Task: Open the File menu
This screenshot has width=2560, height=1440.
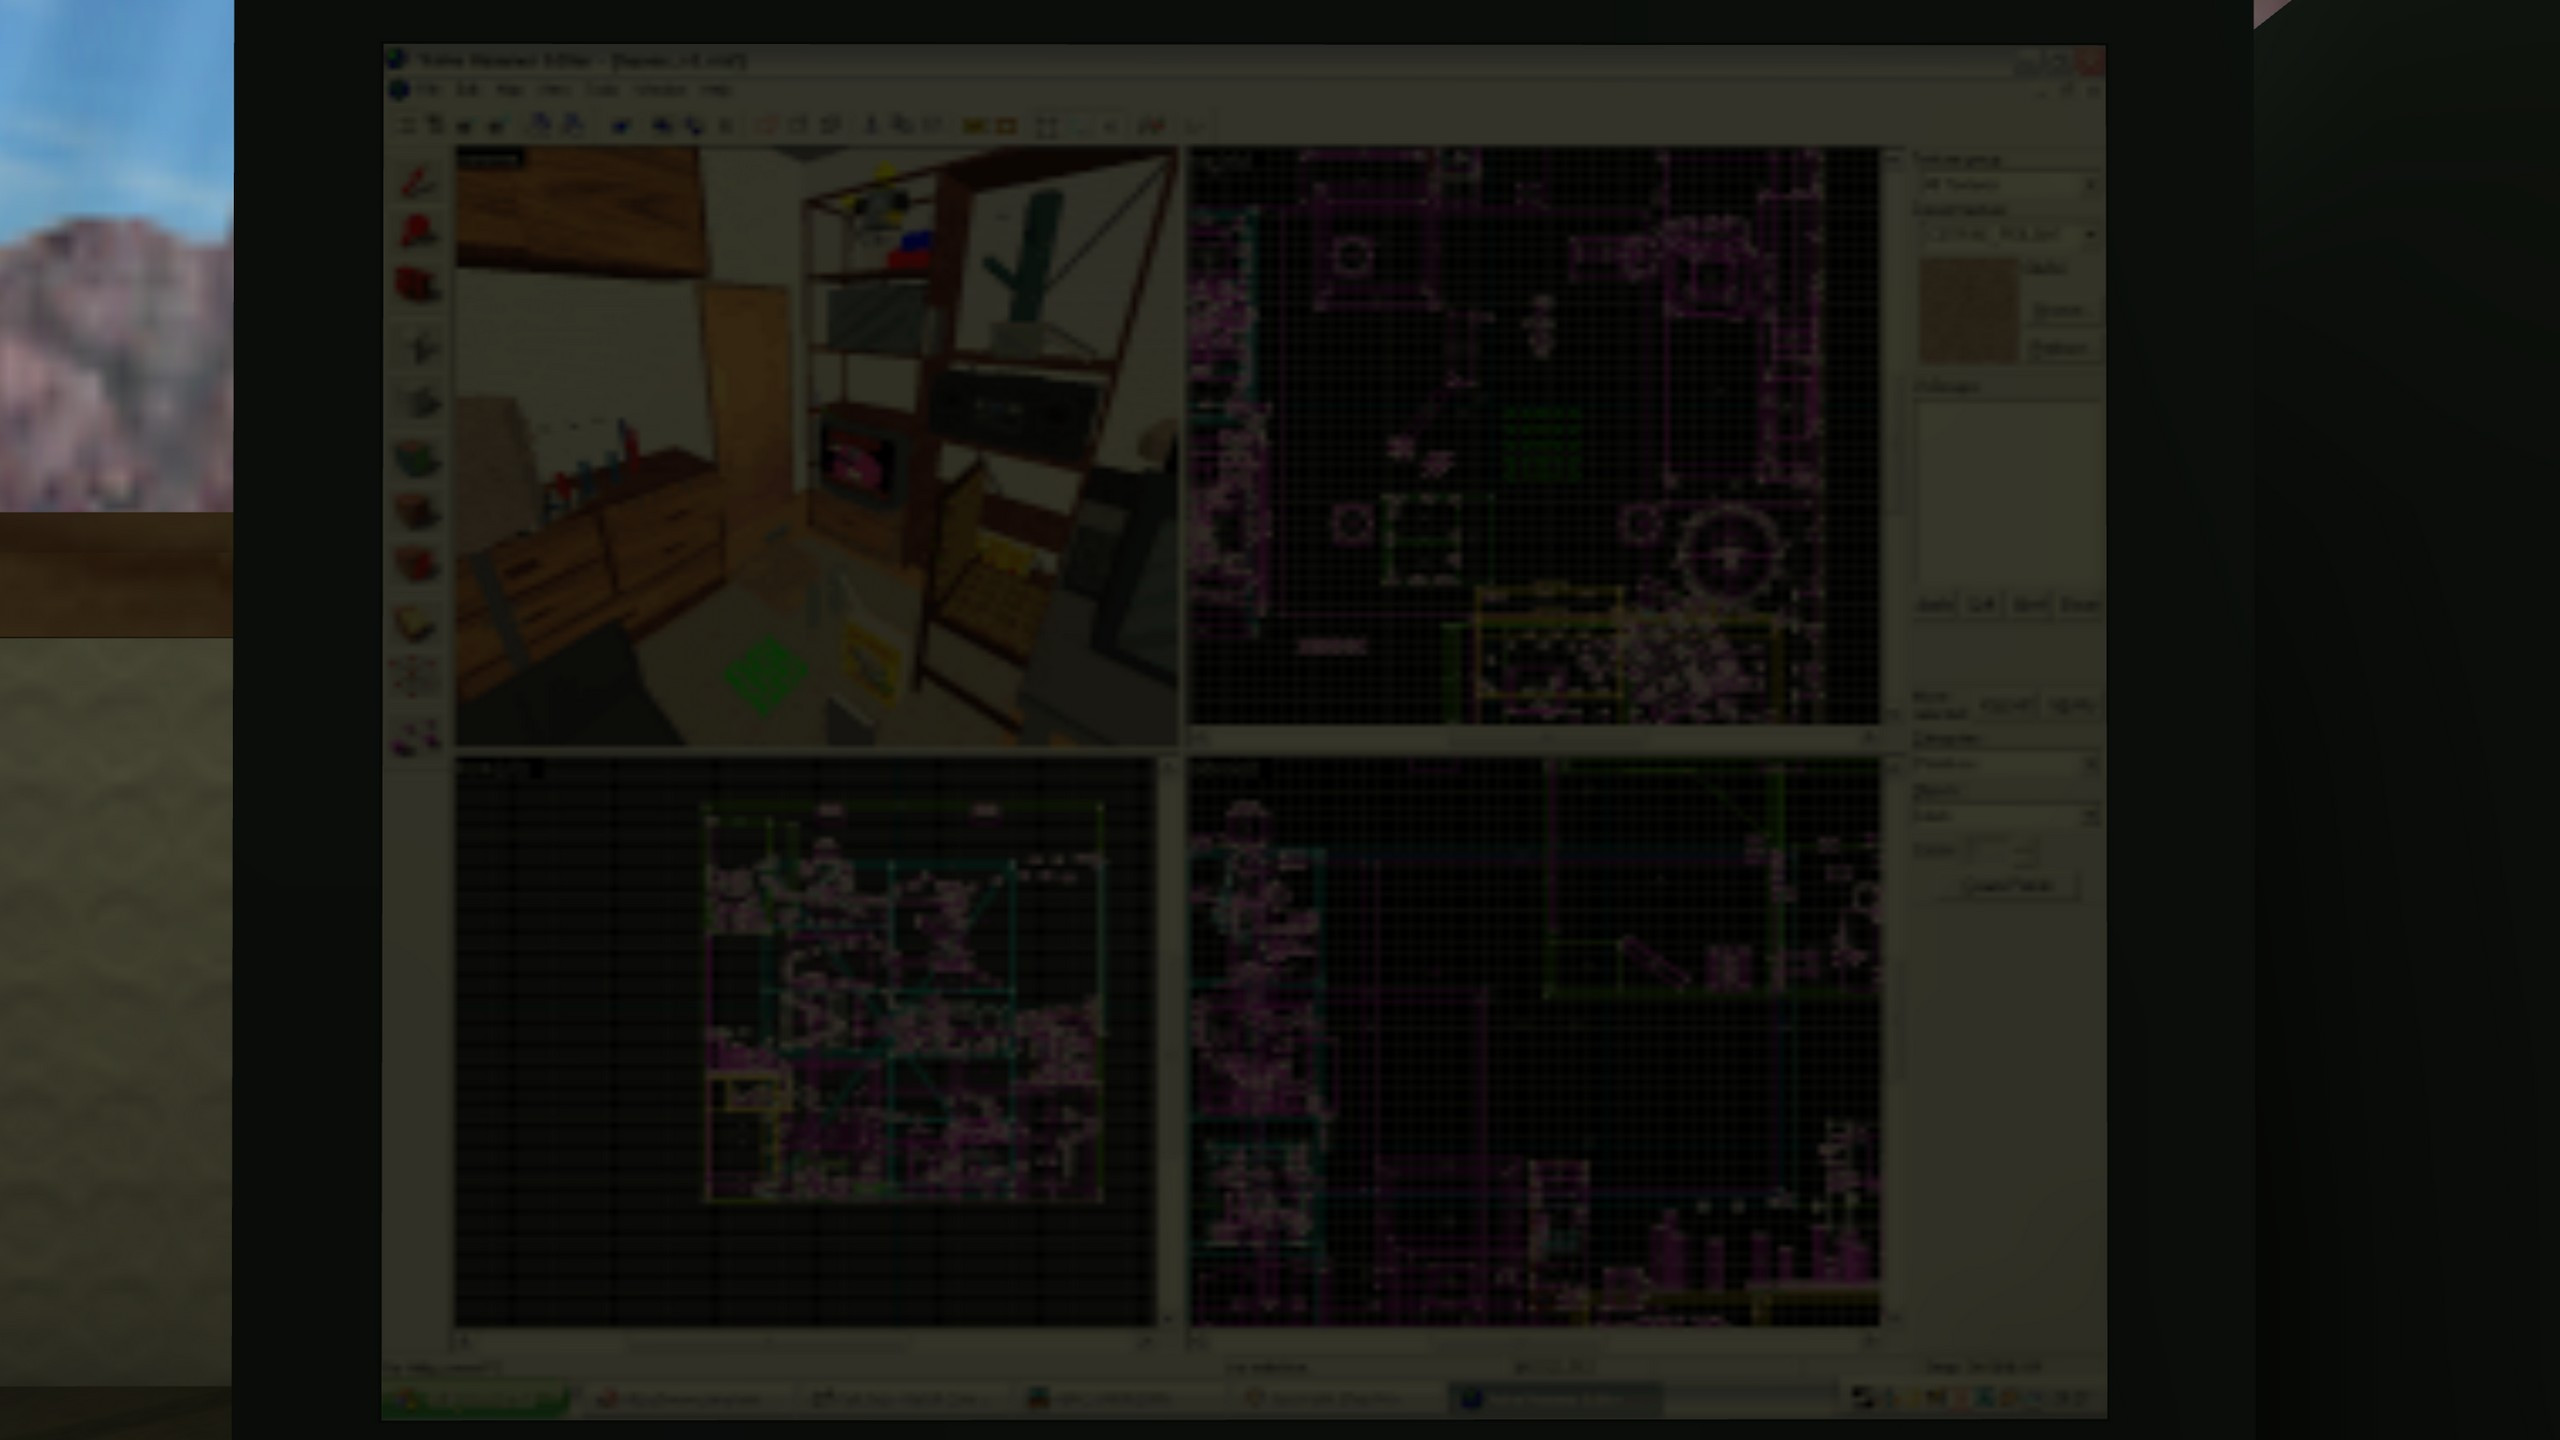Action: [430, 90]
